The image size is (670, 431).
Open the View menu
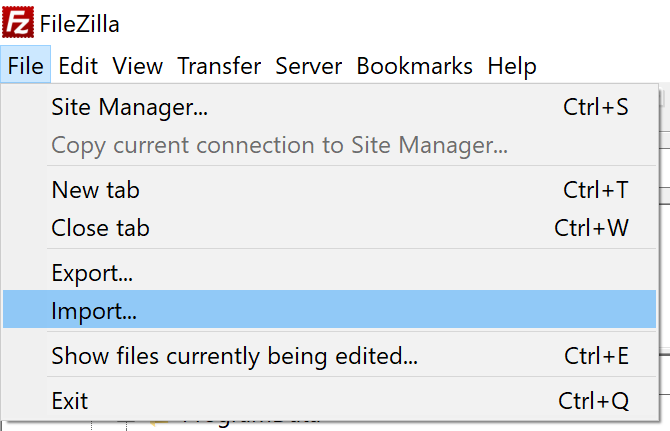point(138,66)
